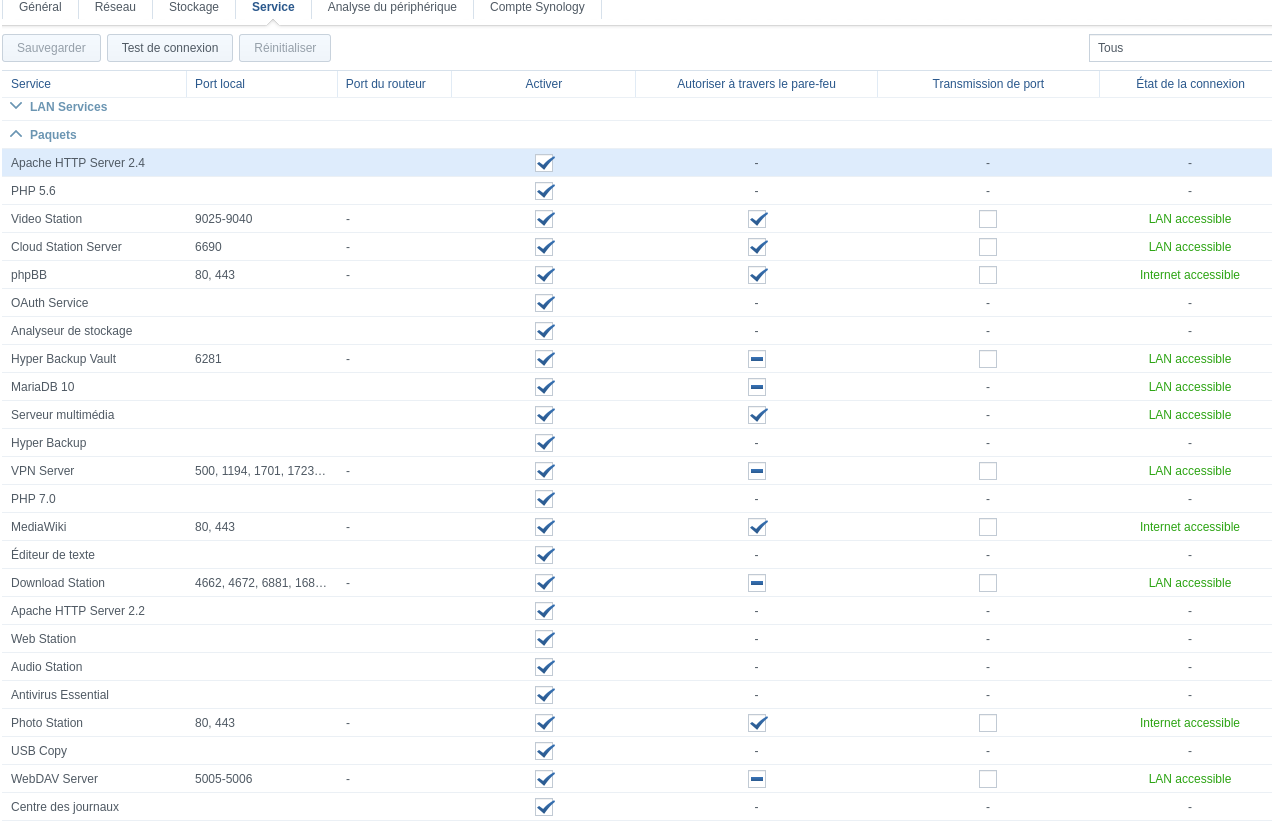
Task: Uncheck Activer for USB Copy
Action: 544,751
